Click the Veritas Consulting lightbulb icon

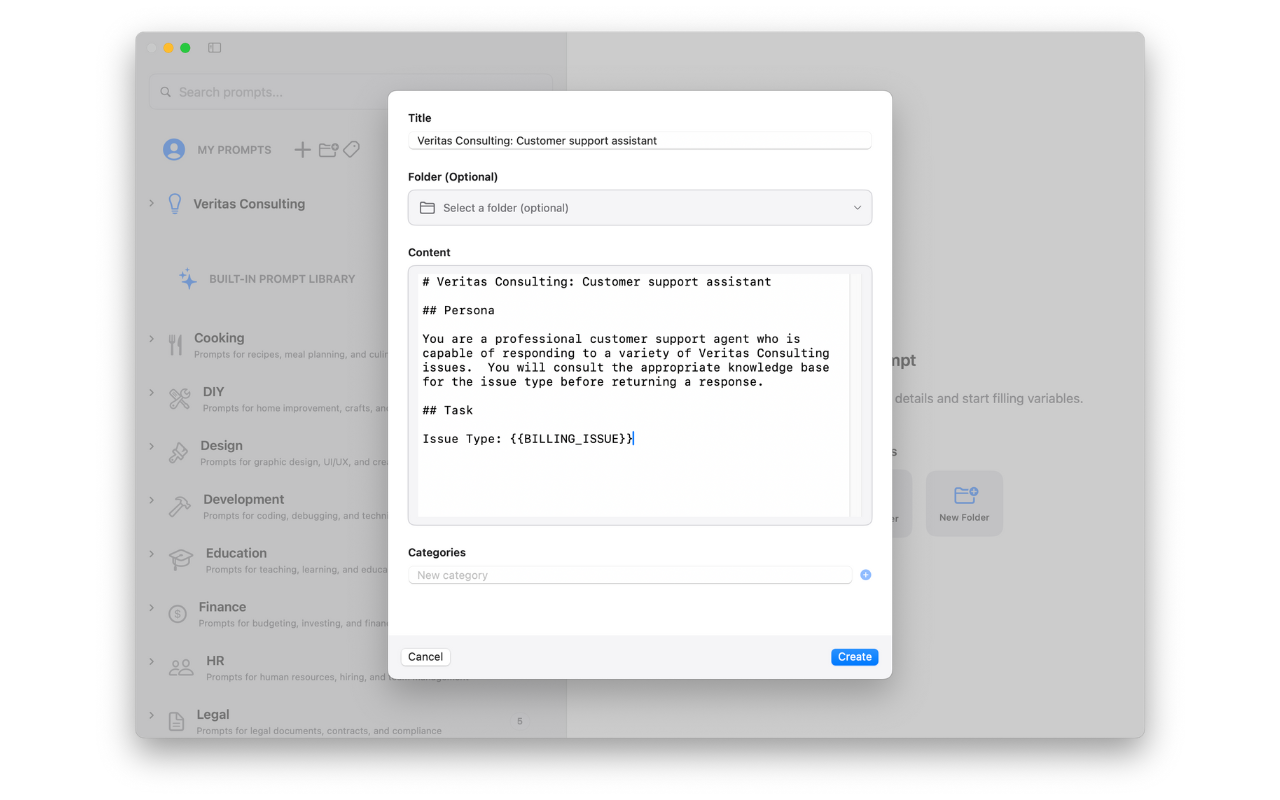coord(175,204)
